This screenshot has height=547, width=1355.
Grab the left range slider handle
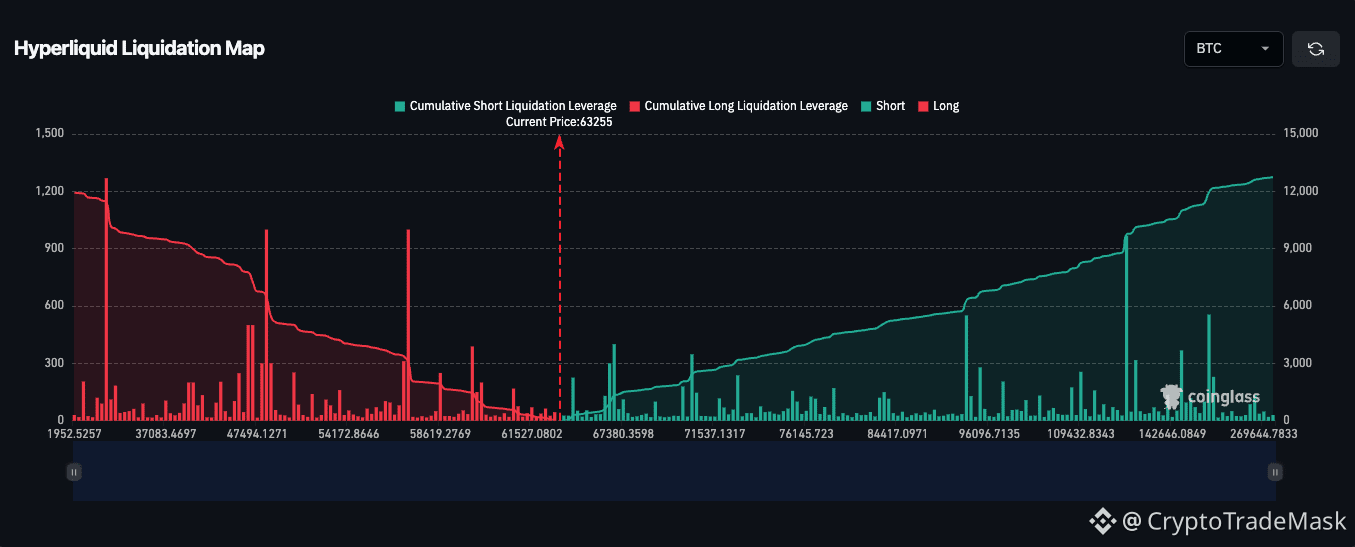pos(73,471)
